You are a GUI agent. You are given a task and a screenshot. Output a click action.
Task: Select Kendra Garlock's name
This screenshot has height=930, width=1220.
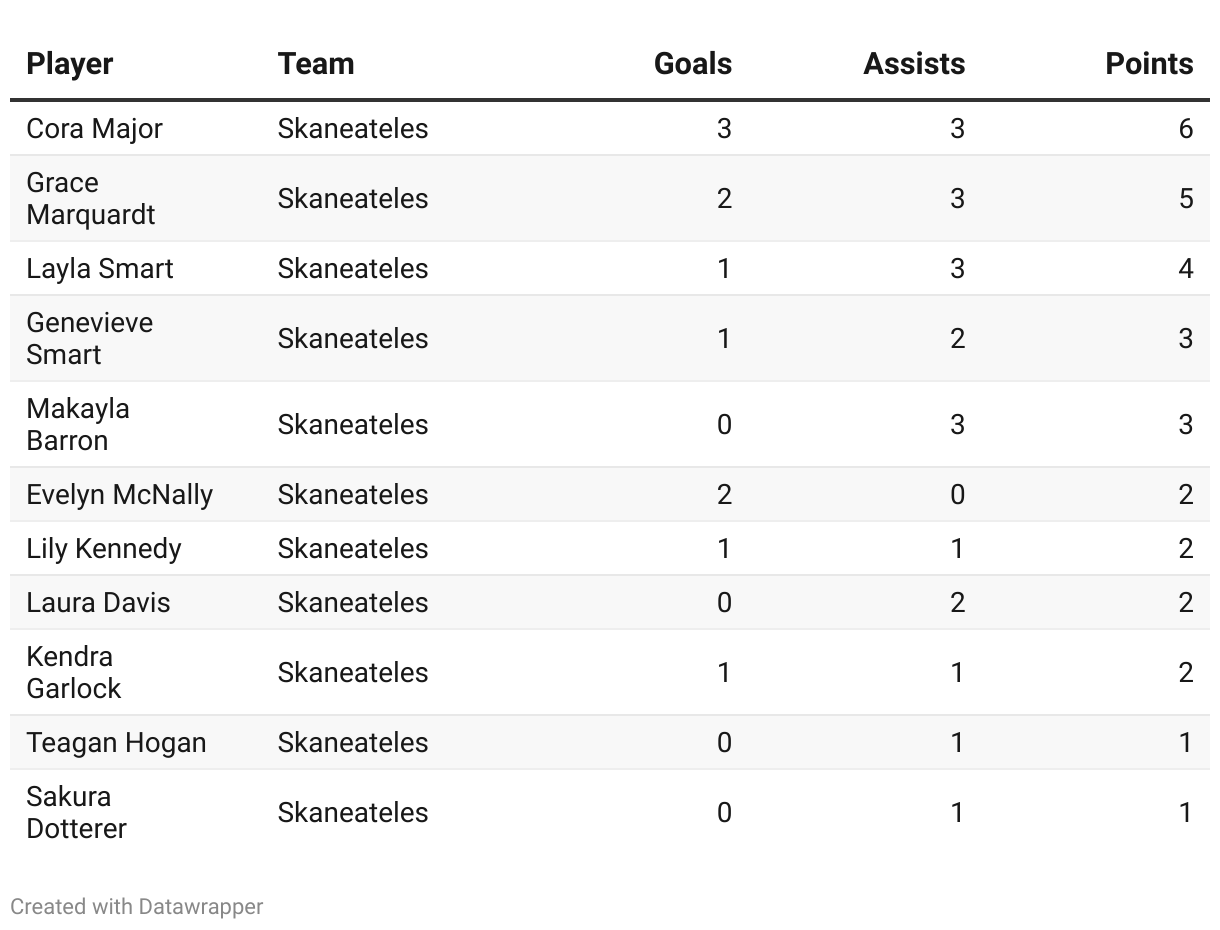point(74,673)
